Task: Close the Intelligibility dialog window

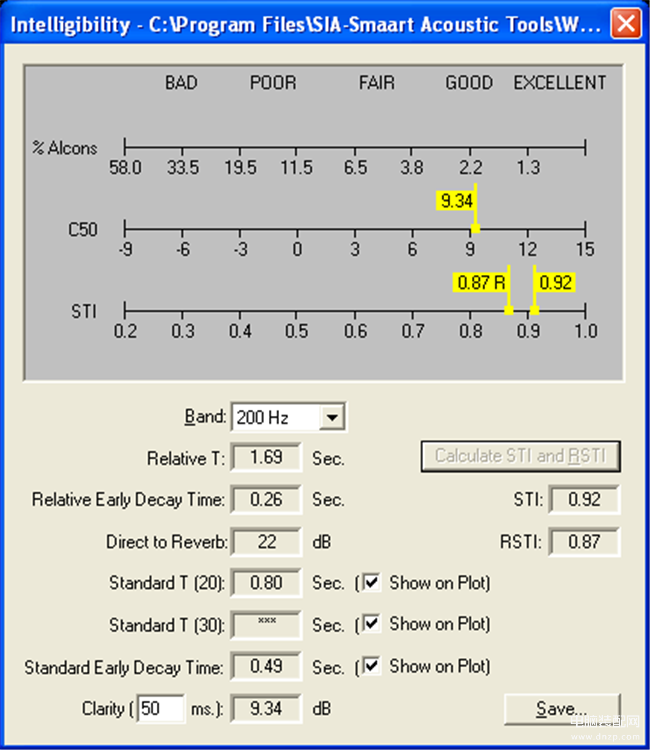Action: click(x=626, y=22)
